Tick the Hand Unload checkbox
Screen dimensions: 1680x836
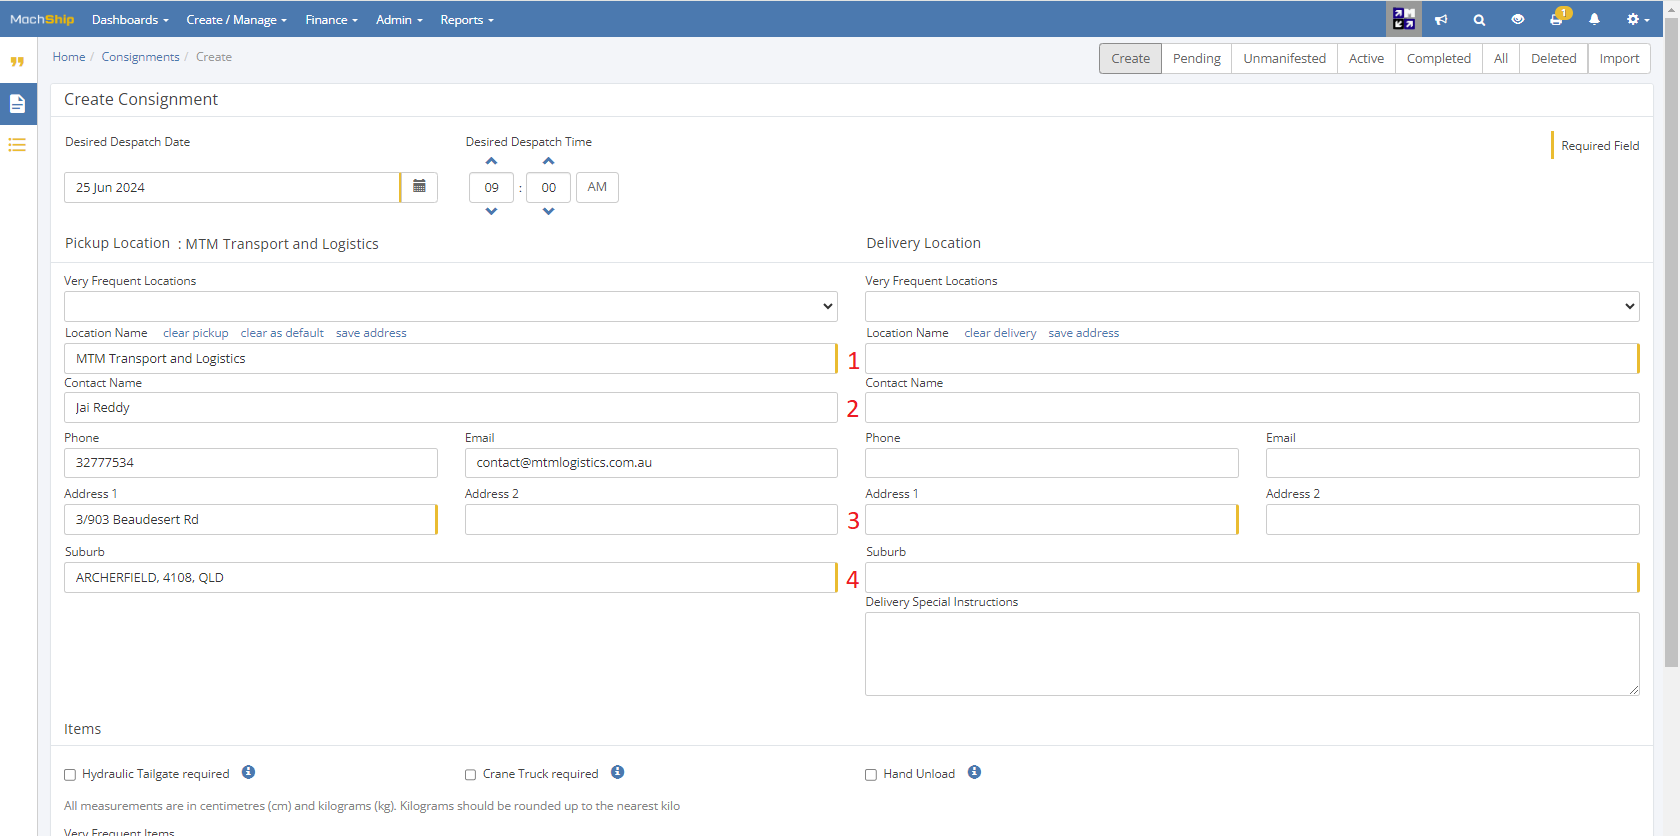click(871, 774)
